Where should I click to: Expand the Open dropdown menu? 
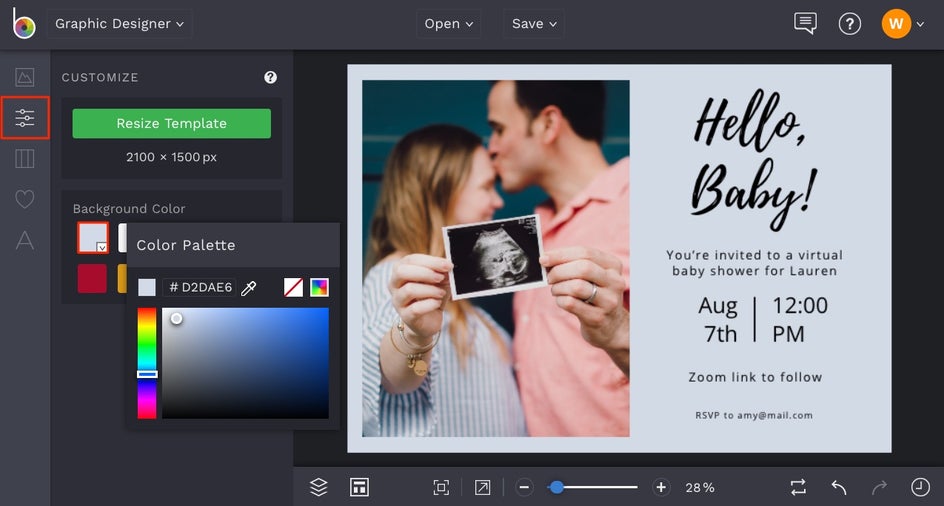(x=448, y=24)
